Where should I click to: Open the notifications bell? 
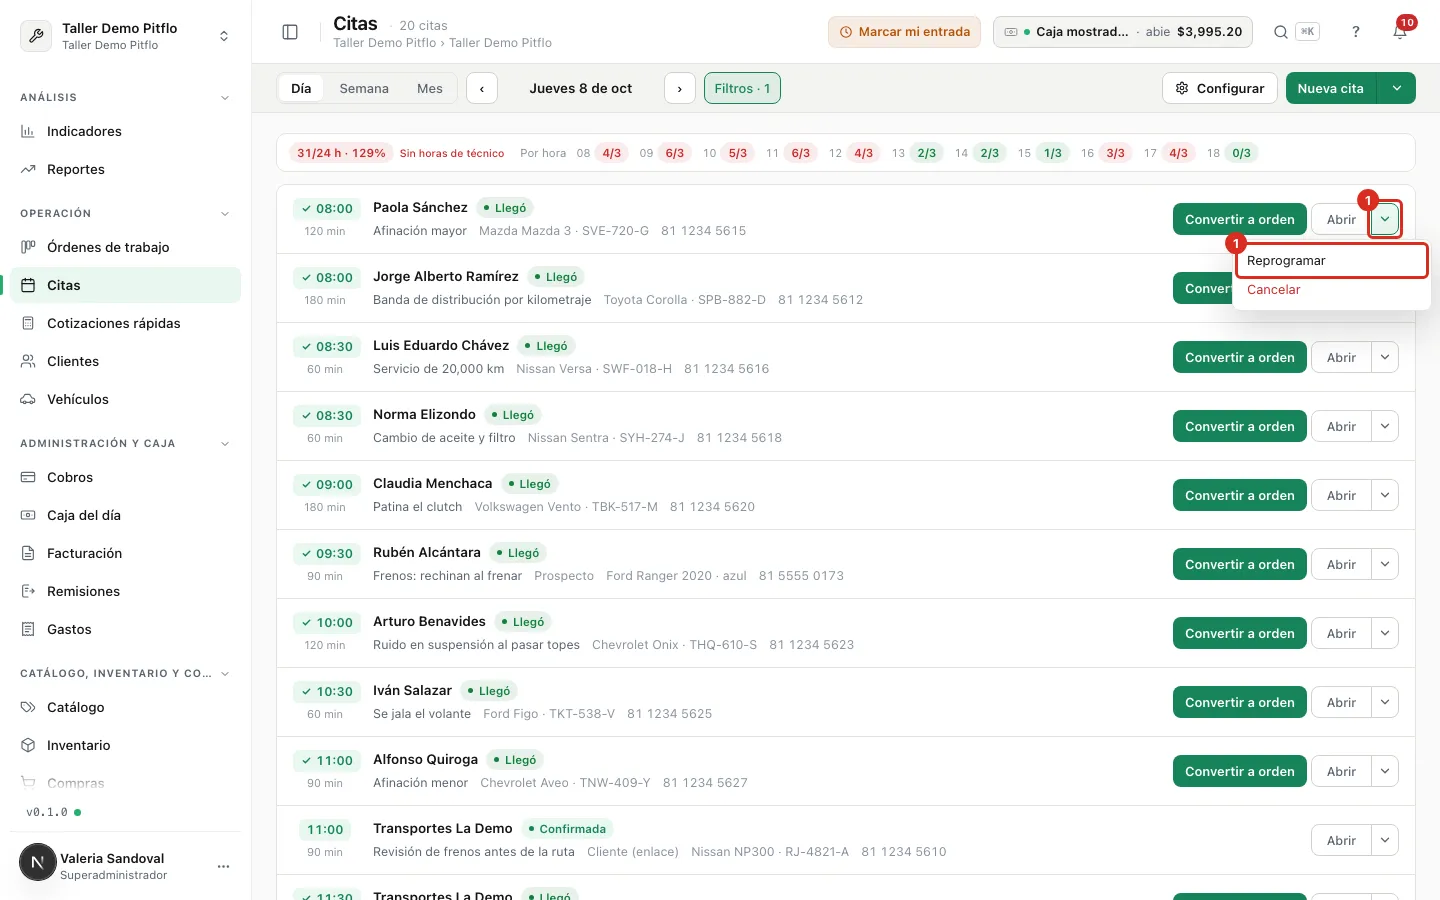(x=1400, y=32)
